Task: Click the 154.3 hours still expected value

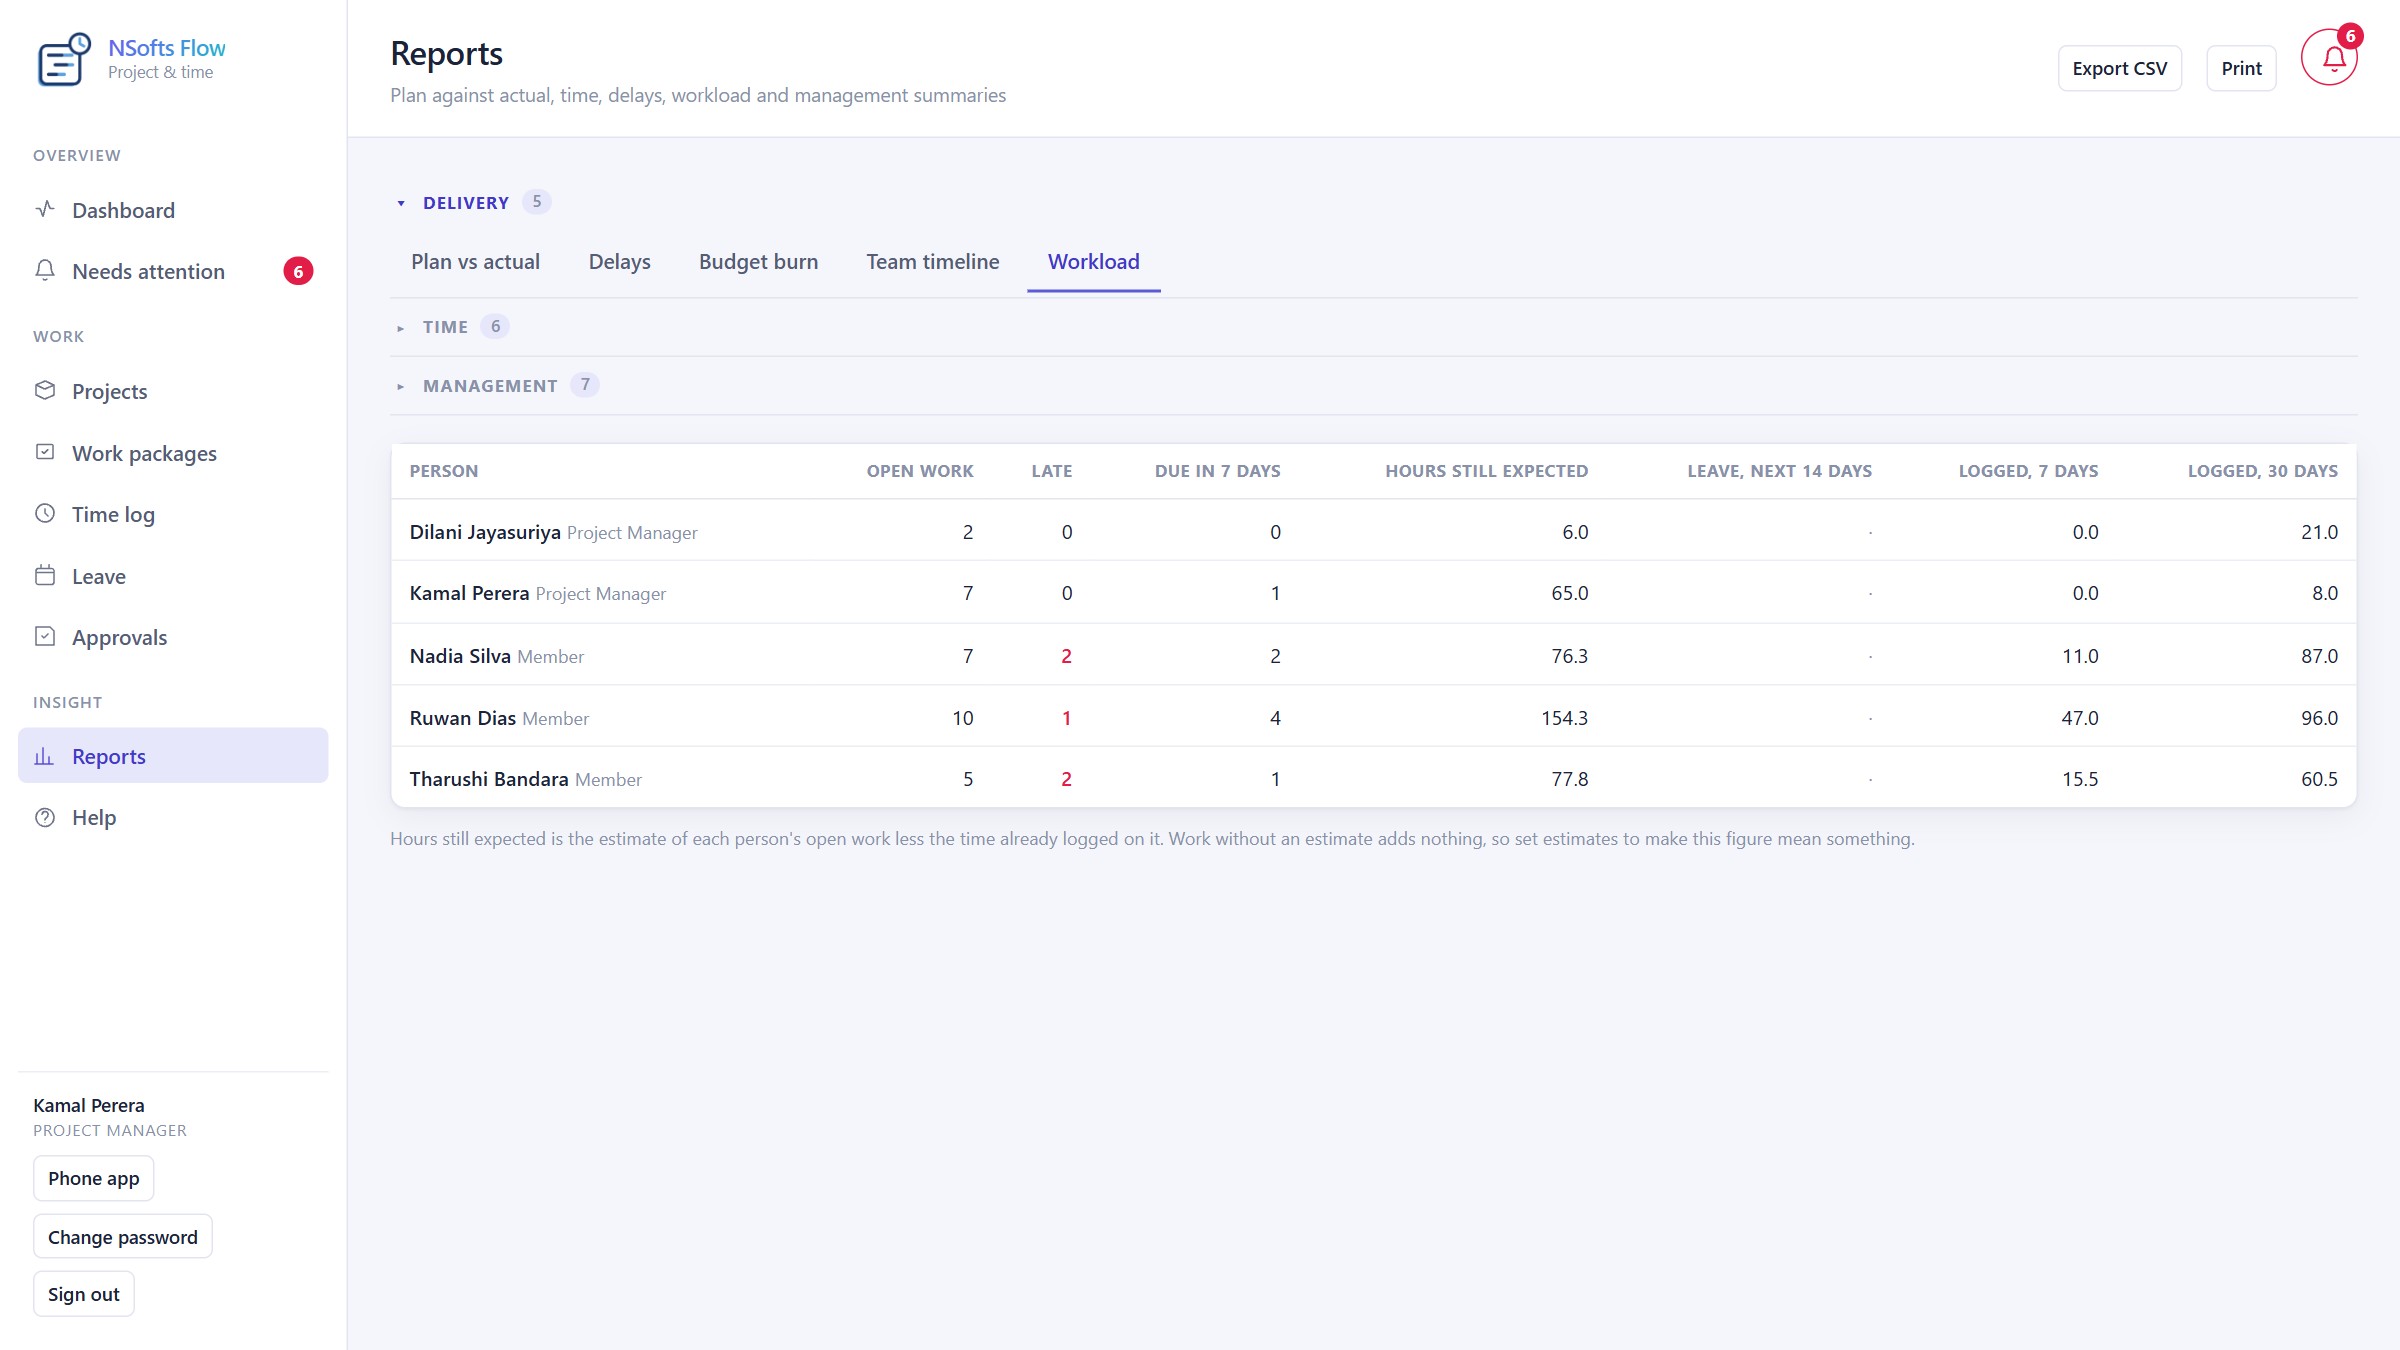Action: point(1564,718)
